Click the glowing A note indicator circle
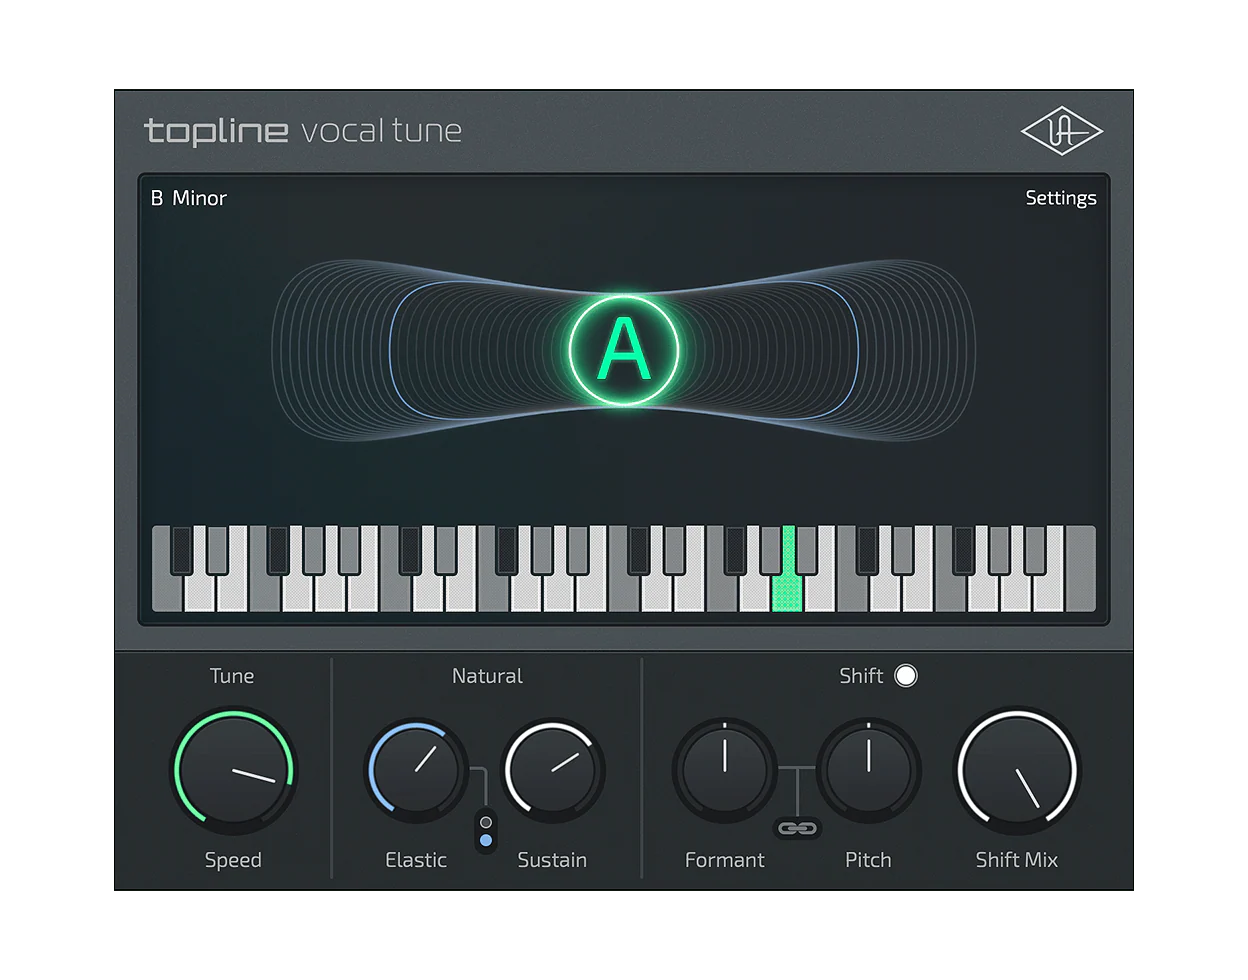 (x=624, y=350)
